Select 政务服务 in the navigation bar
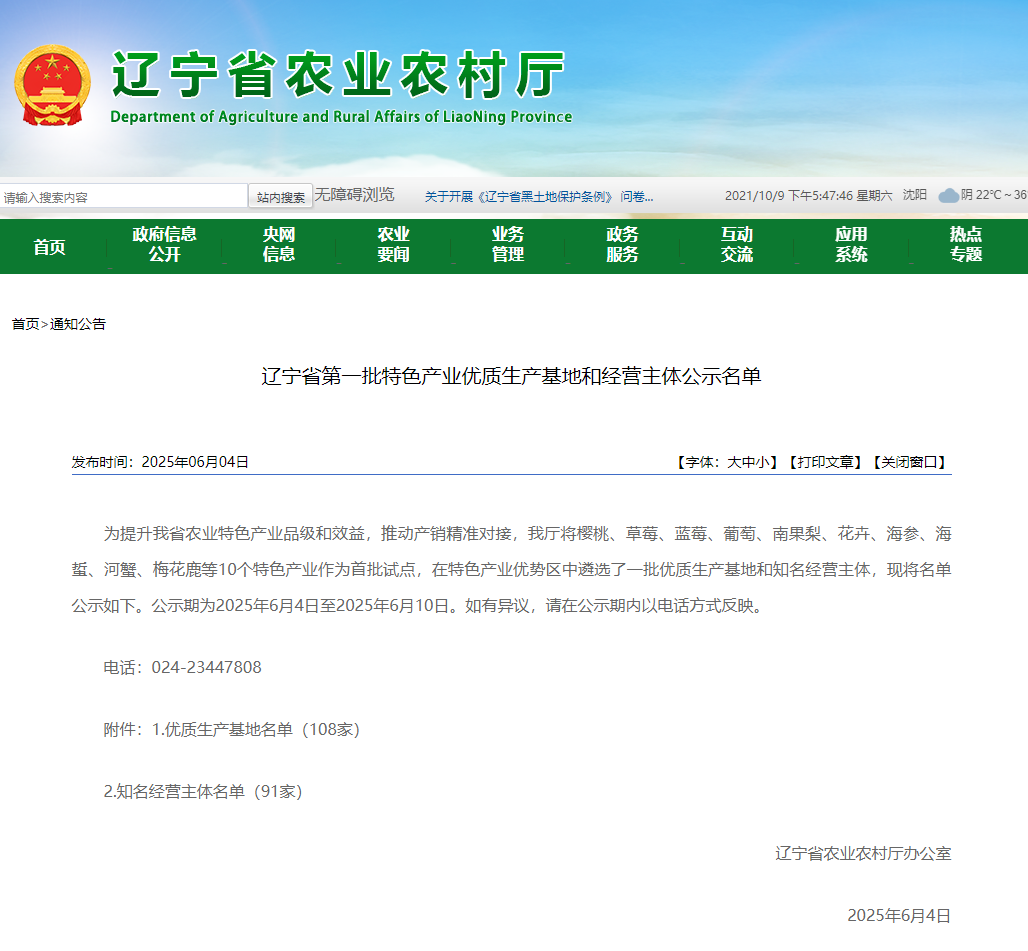Screen dimensions: 1028x951 tap(622, 245)
